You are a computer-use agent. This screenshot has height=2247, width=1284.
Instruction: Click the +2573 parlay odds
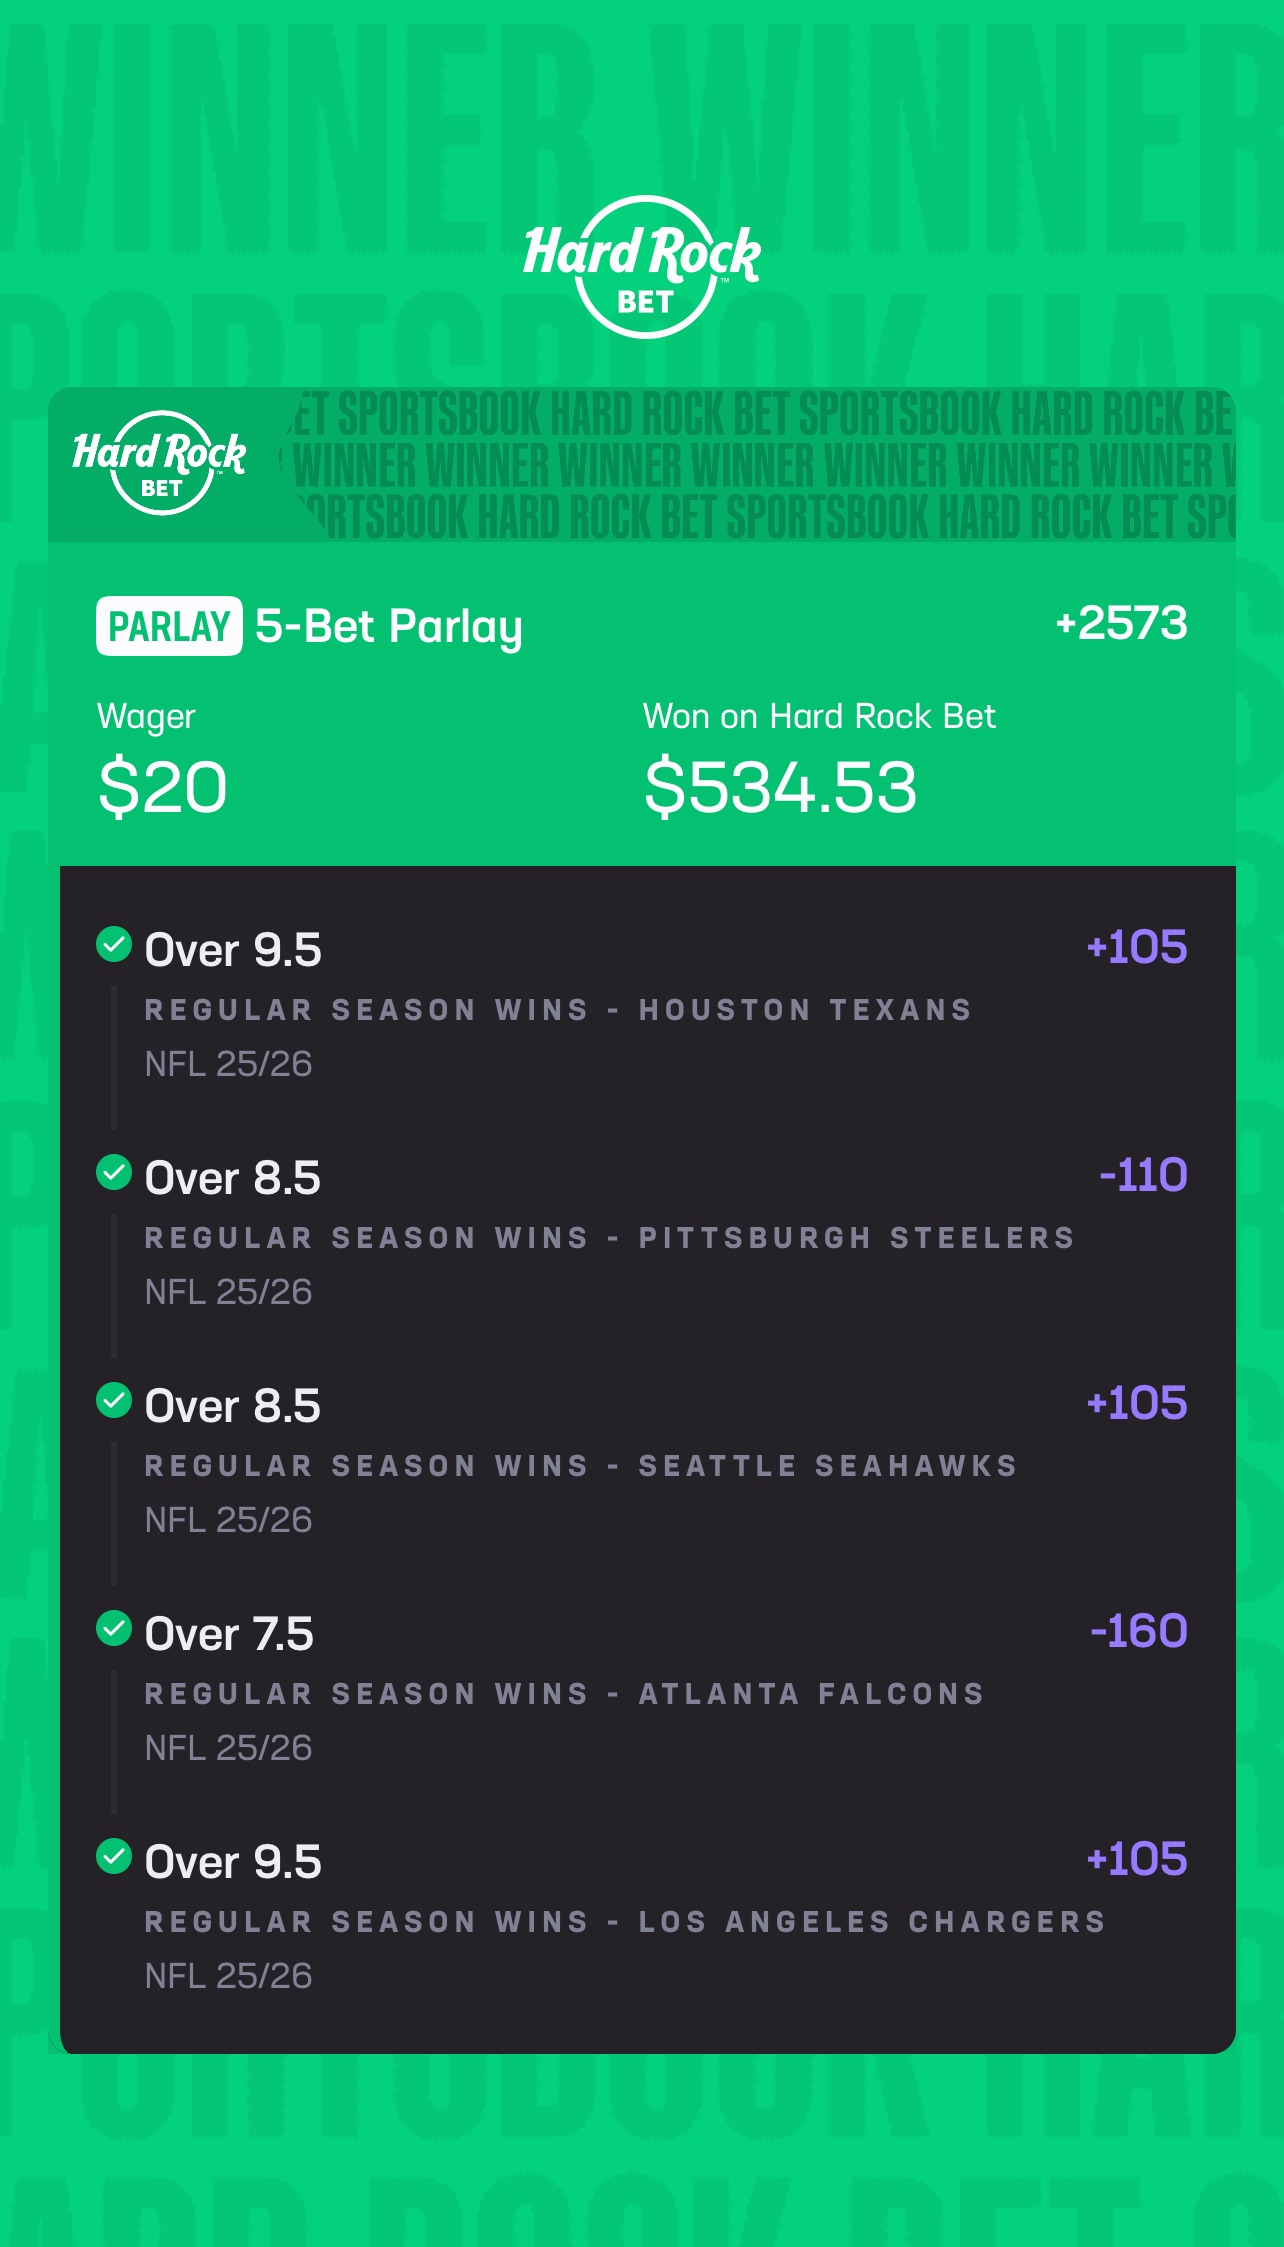(1121, 623)
